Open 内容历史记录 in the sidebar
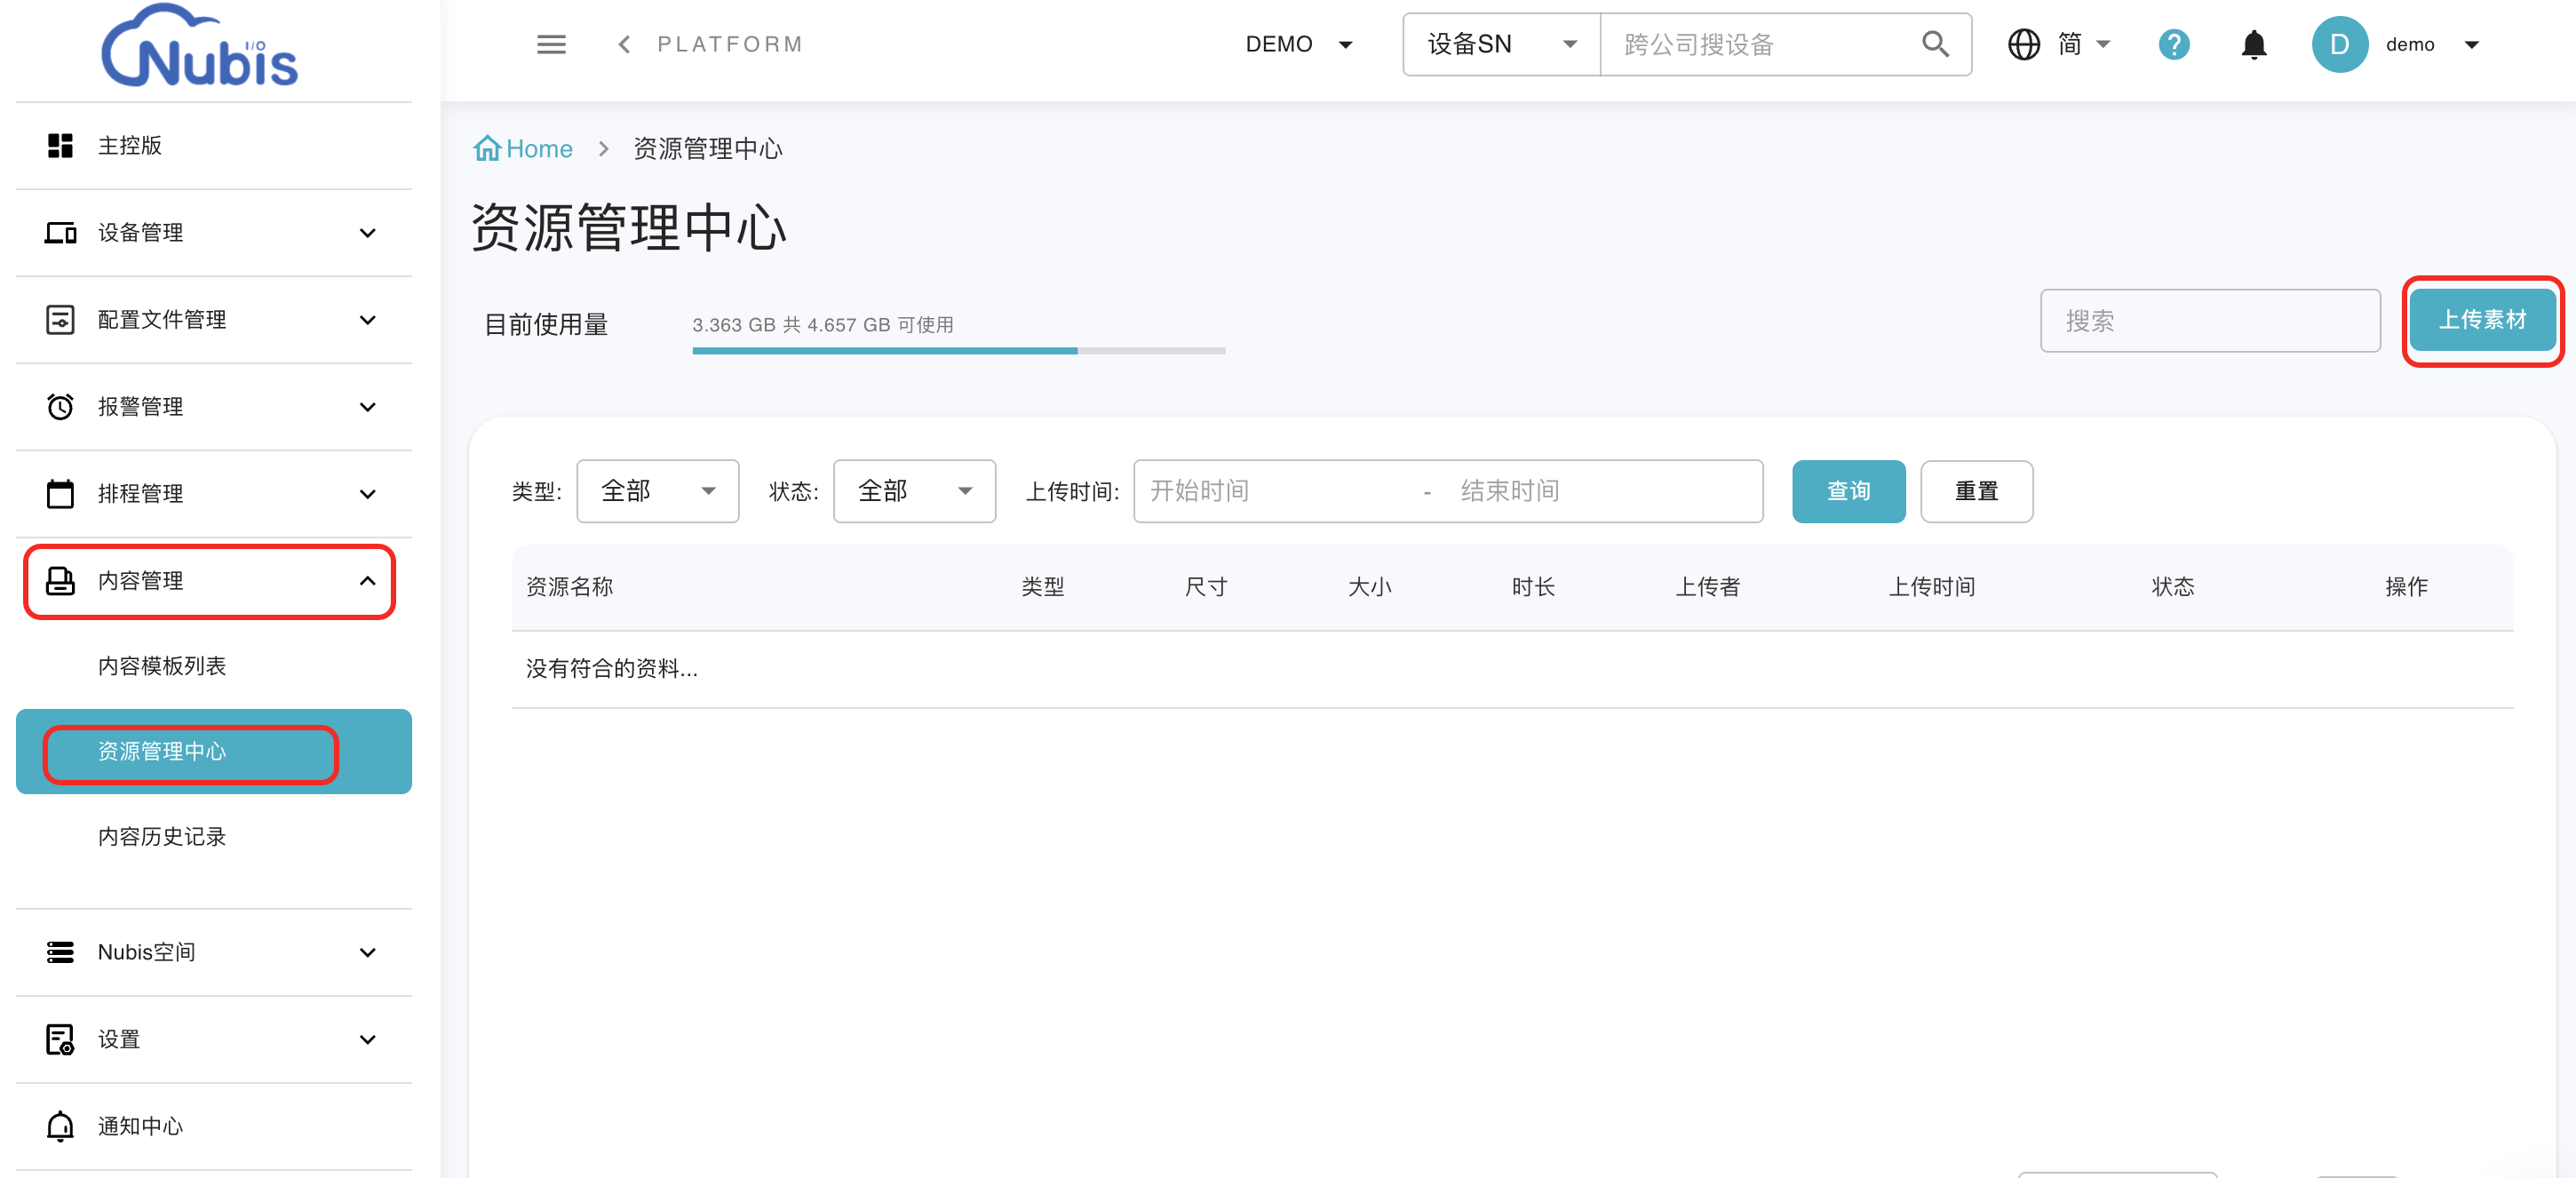This screenshot has width=2576, height=1178. pyautogui.click(x=161, y=836)
